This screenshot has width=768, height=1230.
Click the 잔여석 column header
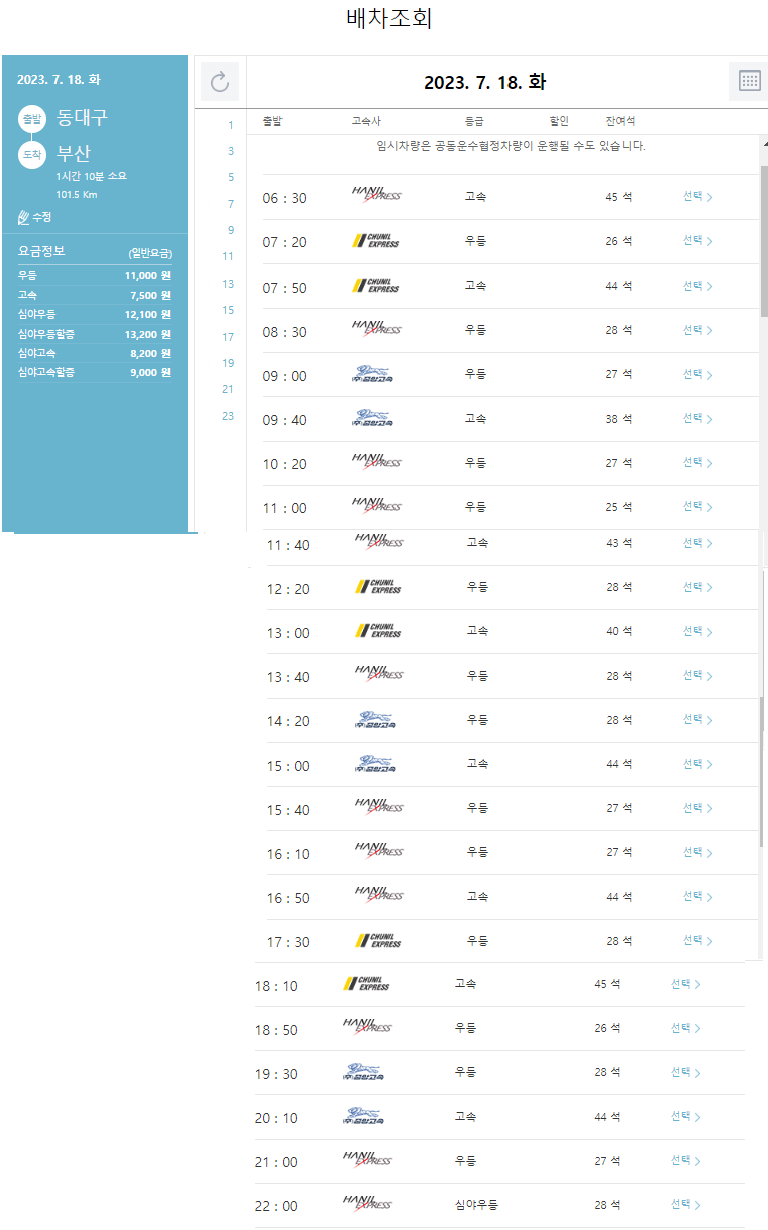(x=620, y=121)
